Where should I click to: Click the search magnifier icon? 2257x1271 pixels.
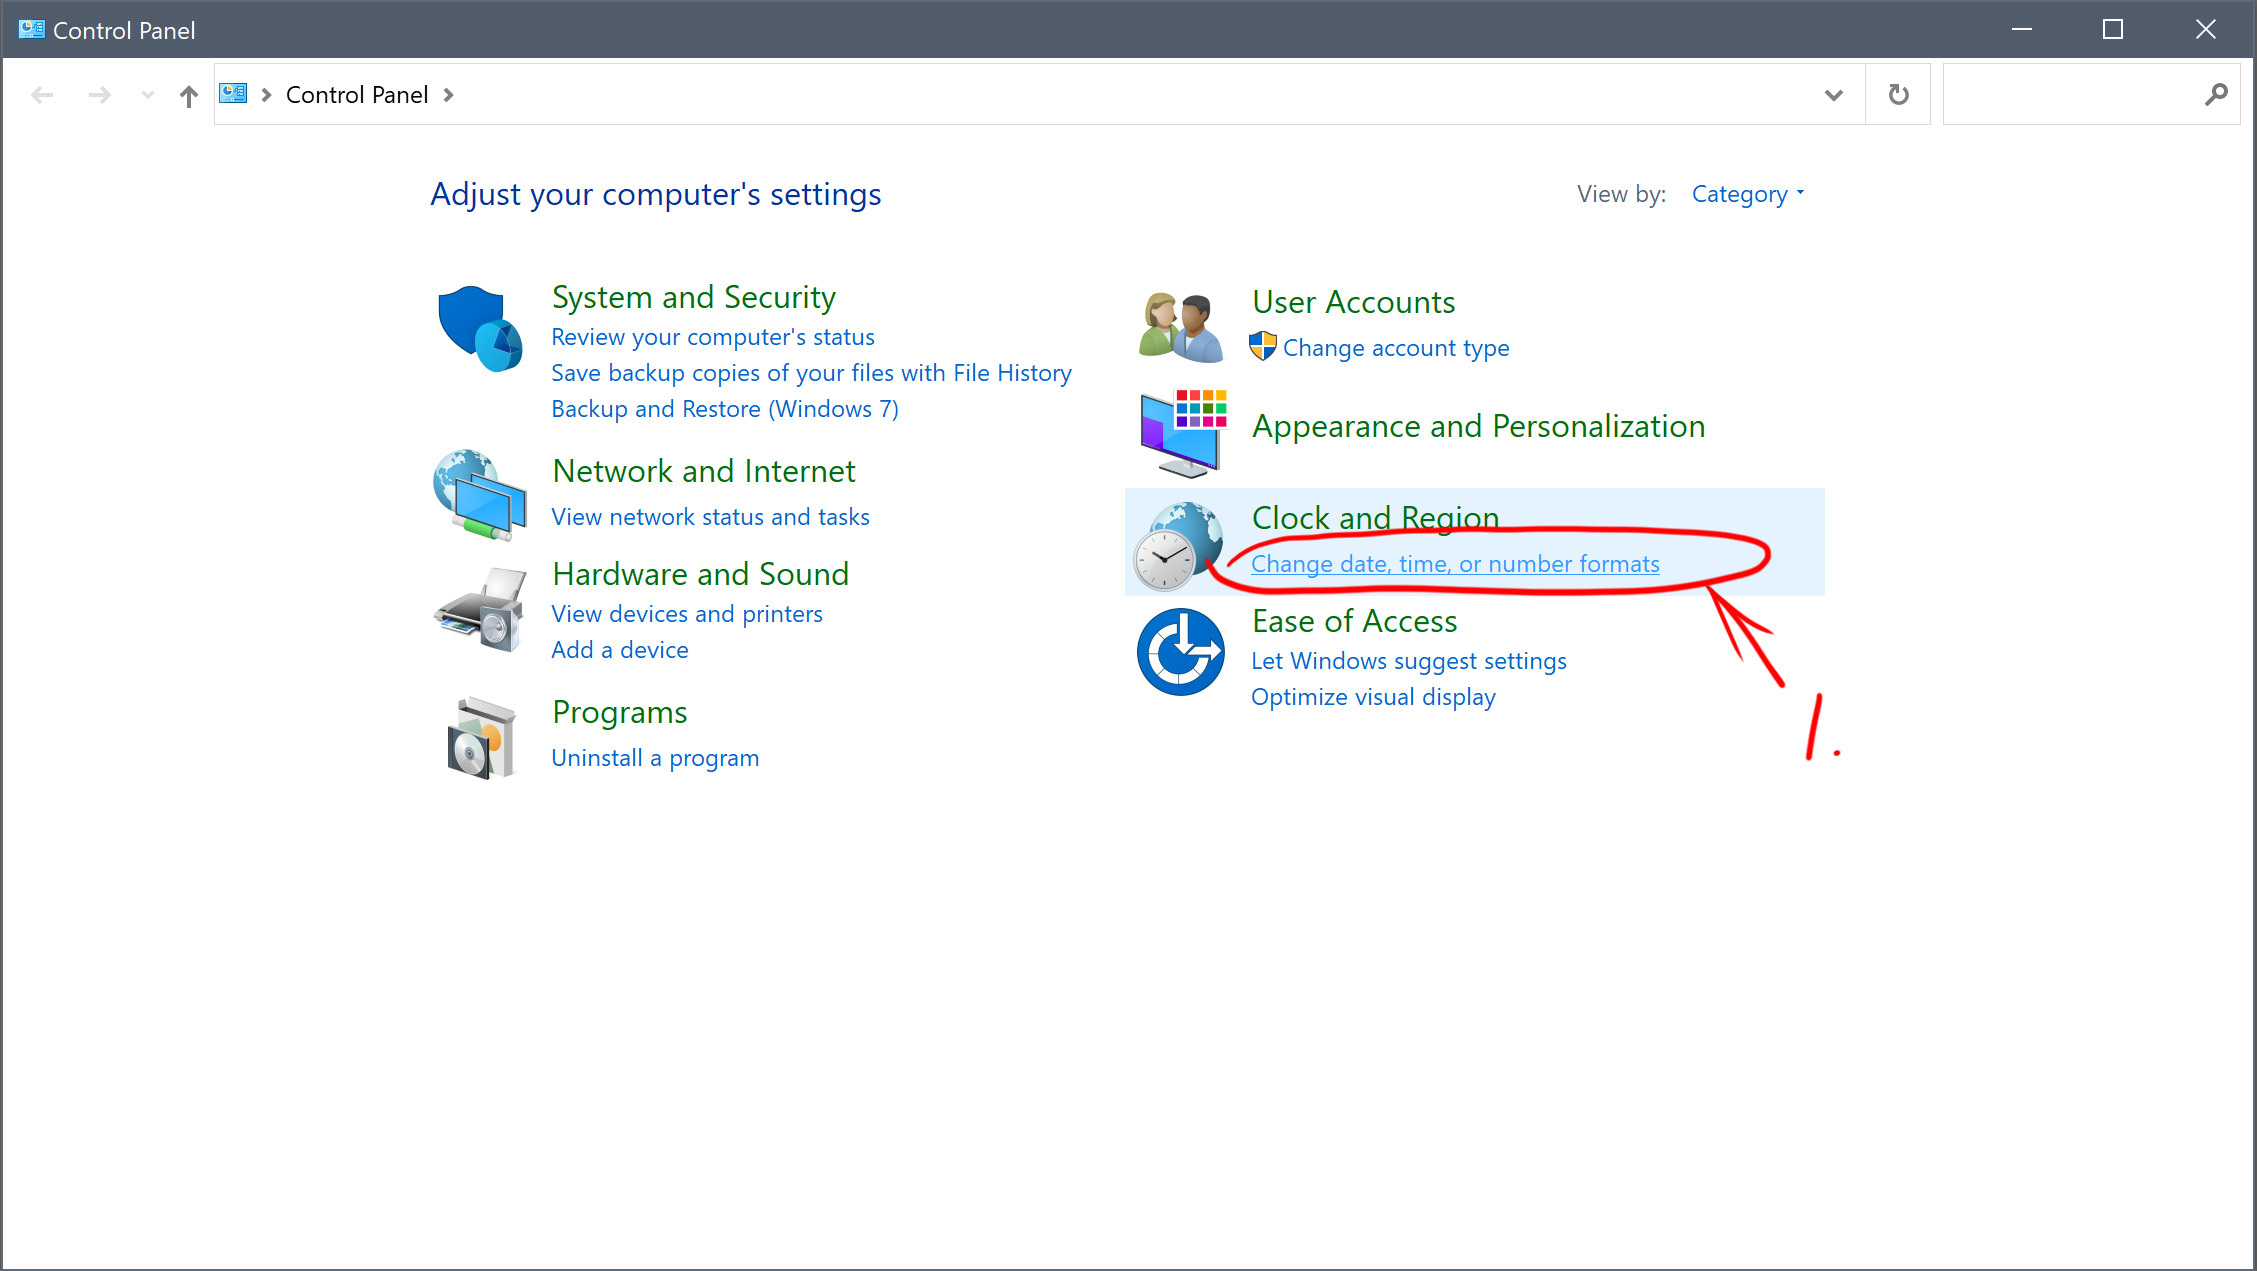click(x=2216, y=94)
